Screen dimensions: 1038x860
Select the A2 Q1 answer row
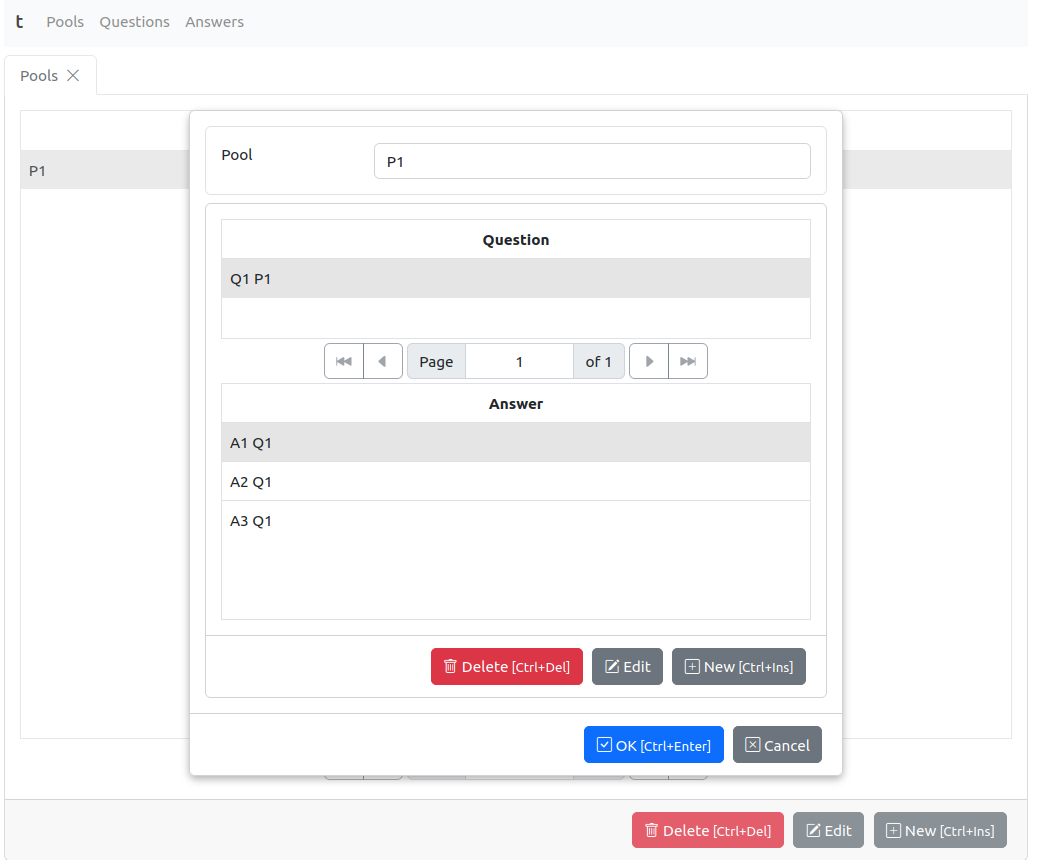click(515, 482)
